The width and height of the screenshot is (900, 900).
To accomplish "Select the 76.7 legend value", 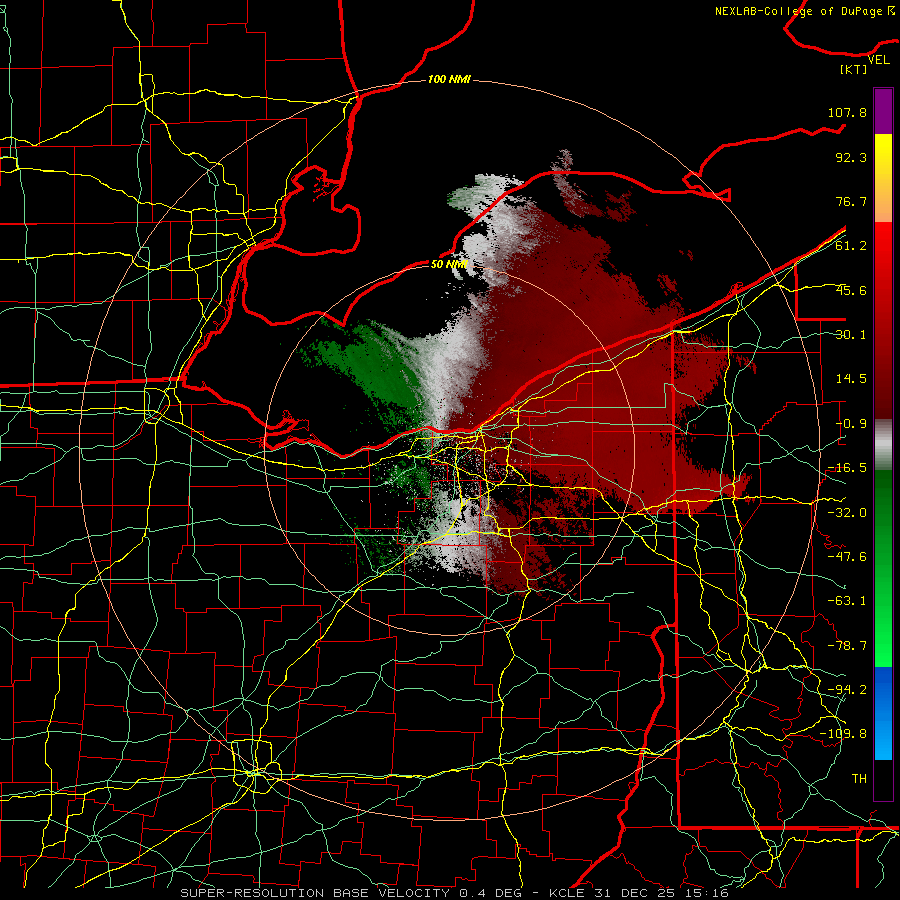I will (x=851, y=201).
